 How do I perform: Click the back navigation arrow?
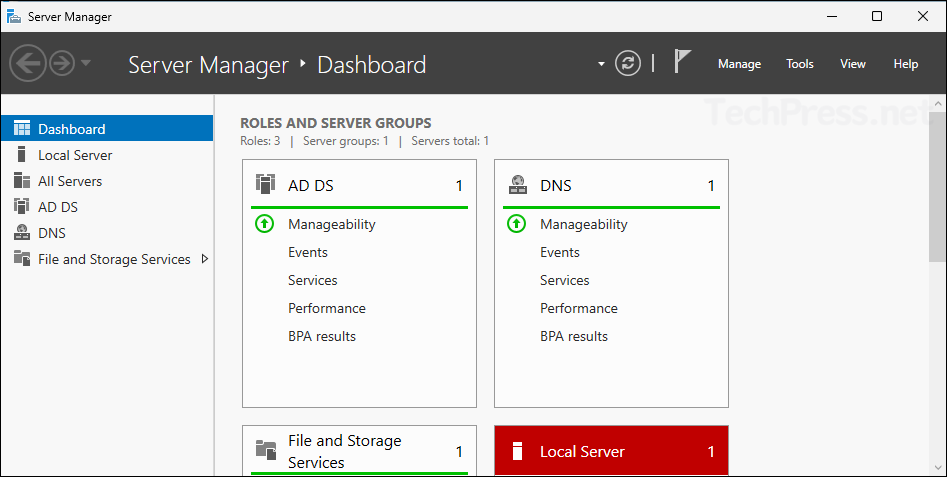[28, 63]
